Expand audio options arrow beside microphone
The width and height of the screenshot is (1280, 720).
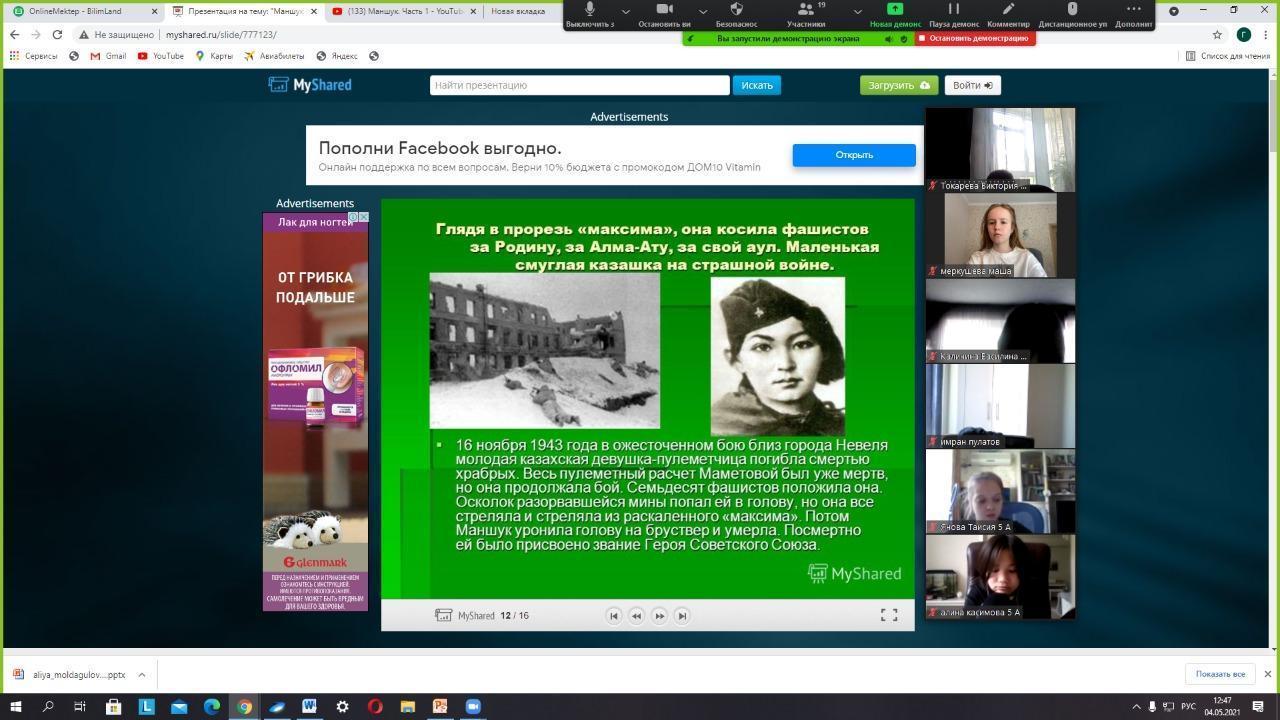(x=626, y=12)
